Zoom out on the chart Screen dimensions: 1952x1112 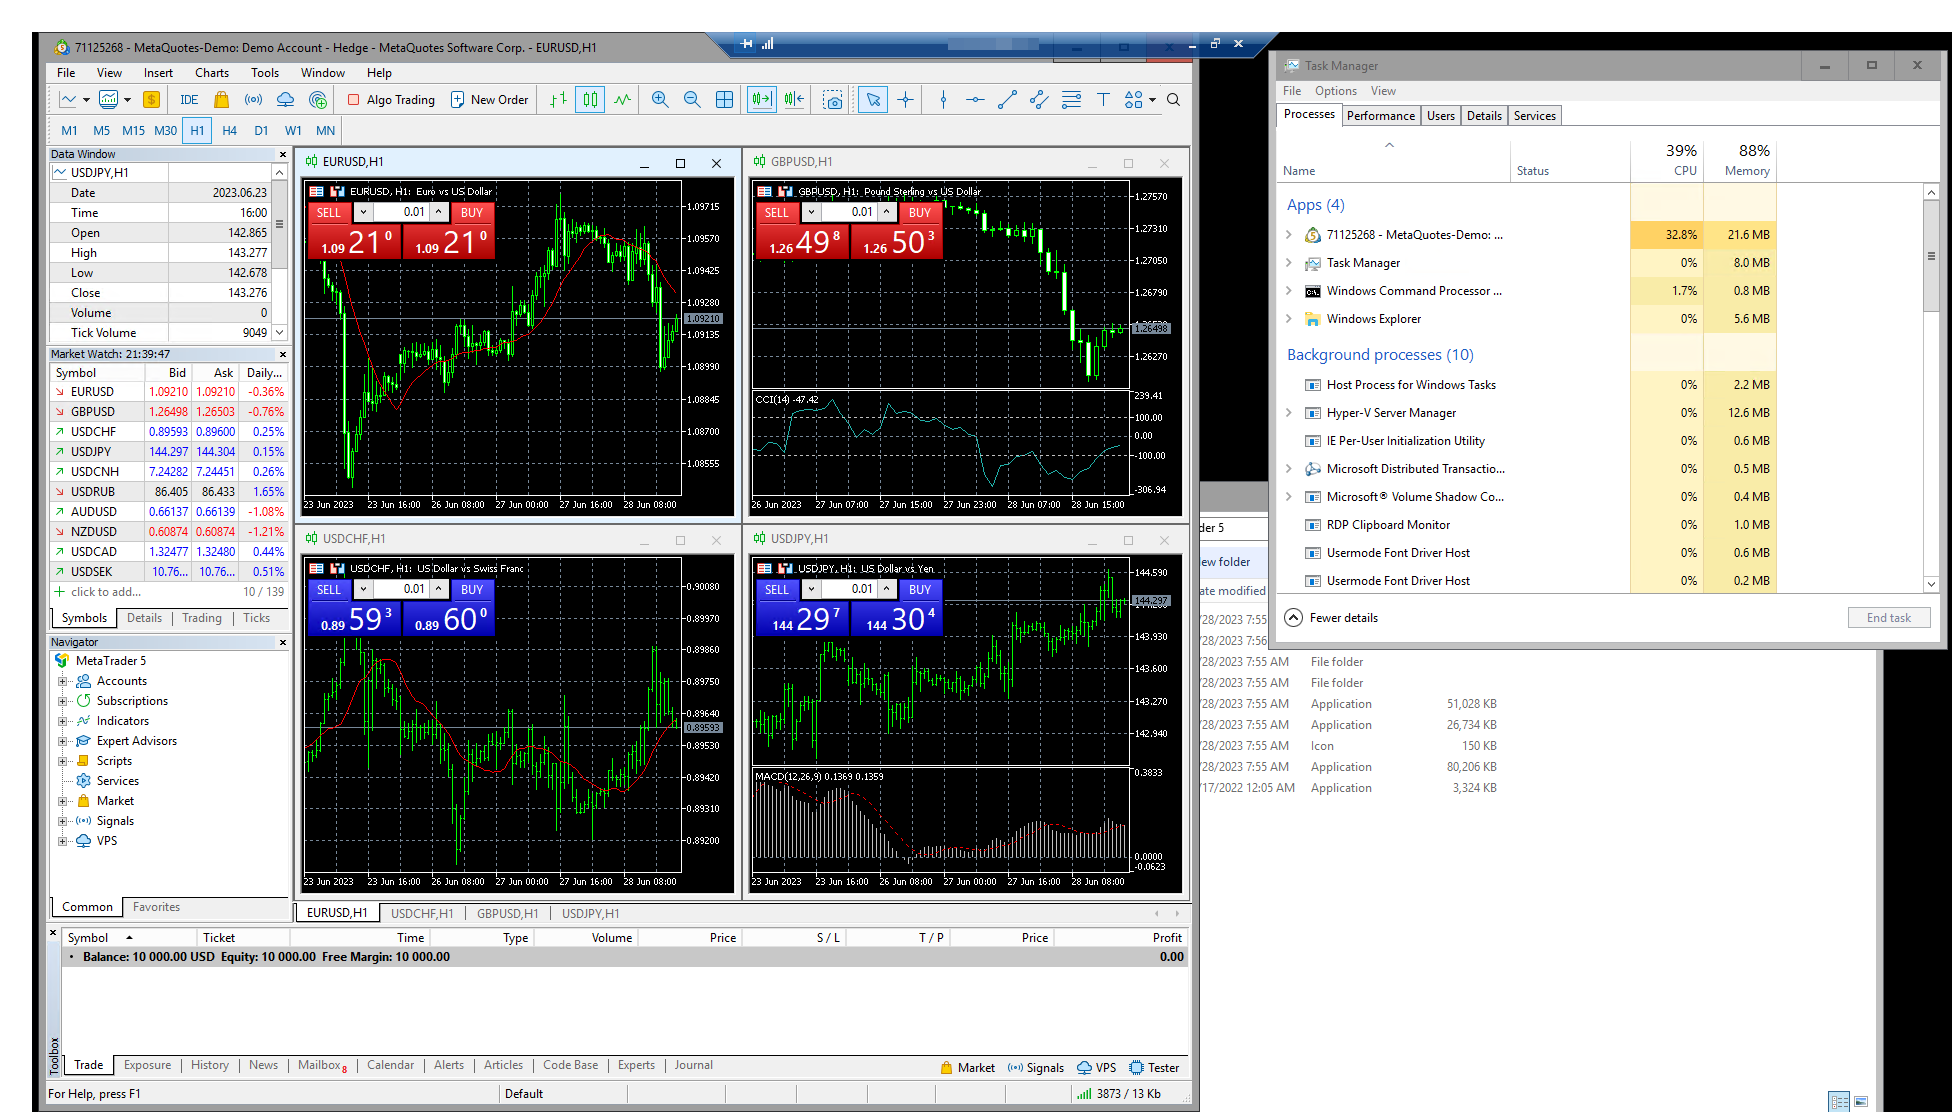692,100
